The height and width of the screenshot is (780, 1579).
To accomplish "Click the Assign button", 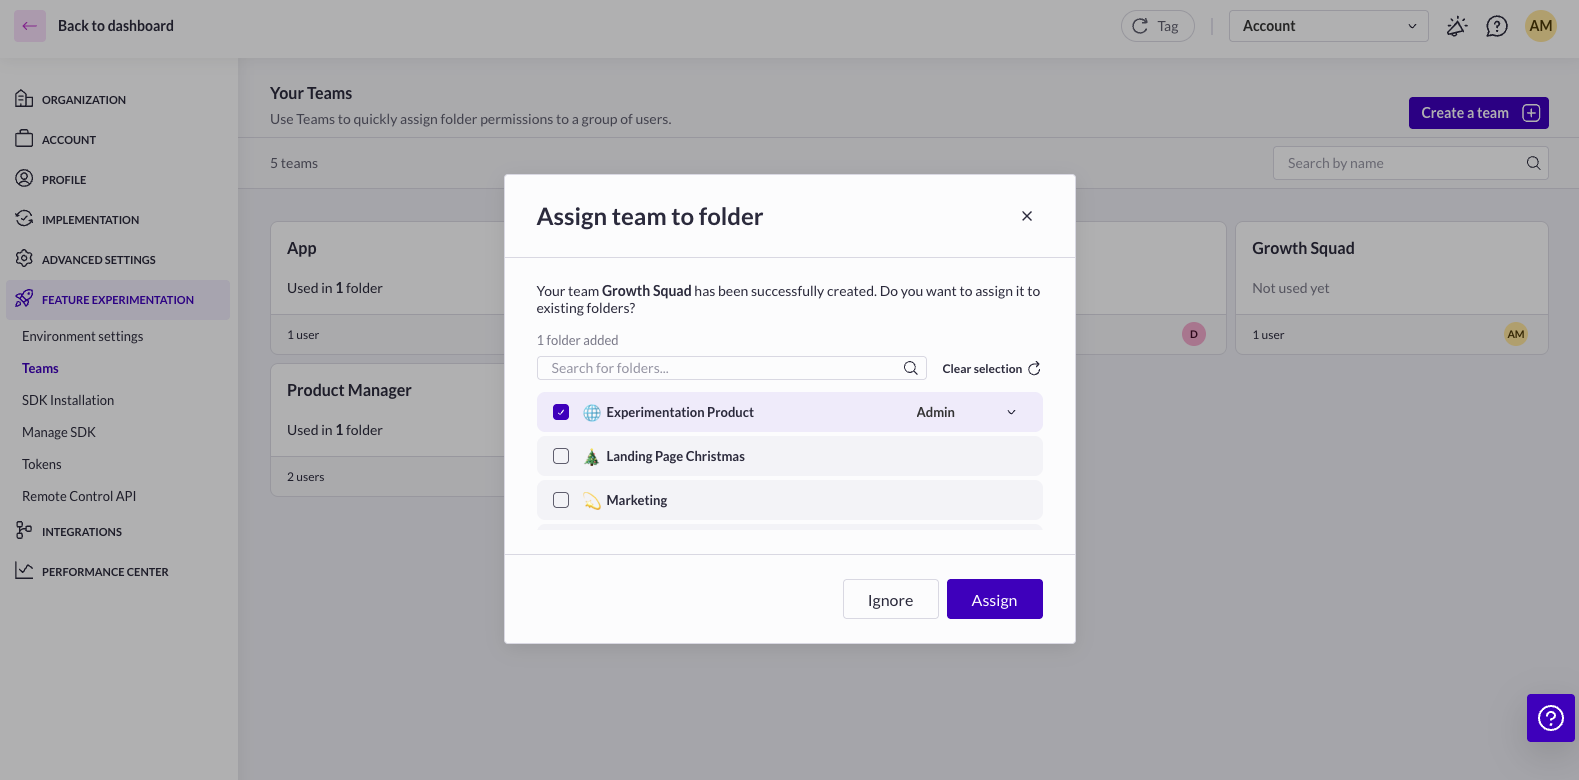I will (x=994, y=599).
